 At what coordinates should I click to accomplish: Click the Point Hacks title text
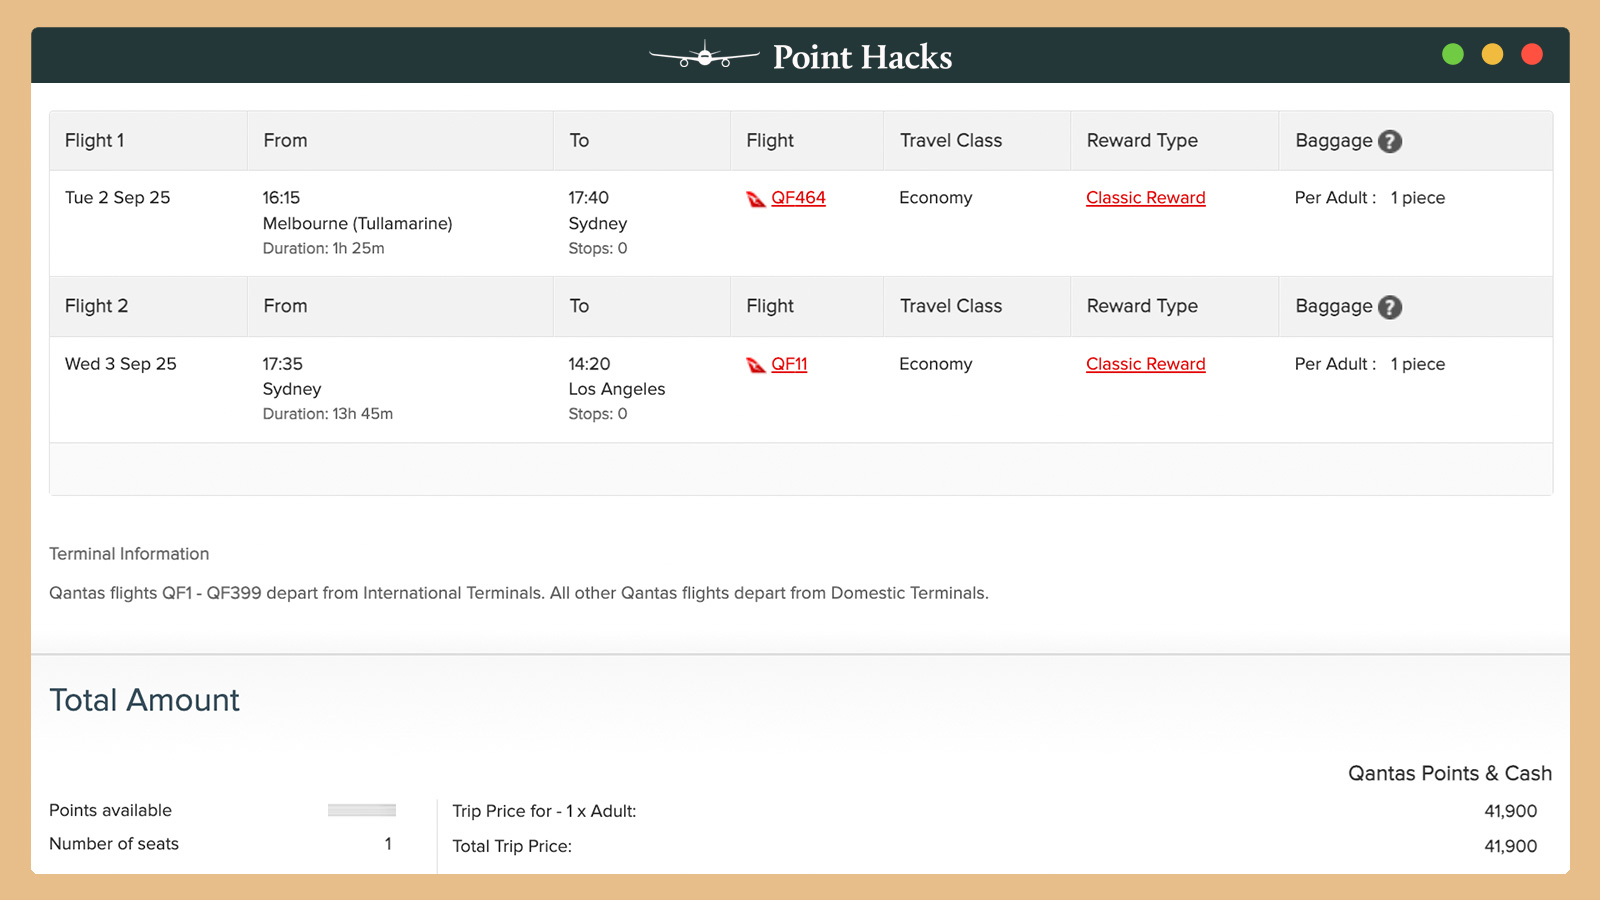pyautogui.click(x=862, y=57)
